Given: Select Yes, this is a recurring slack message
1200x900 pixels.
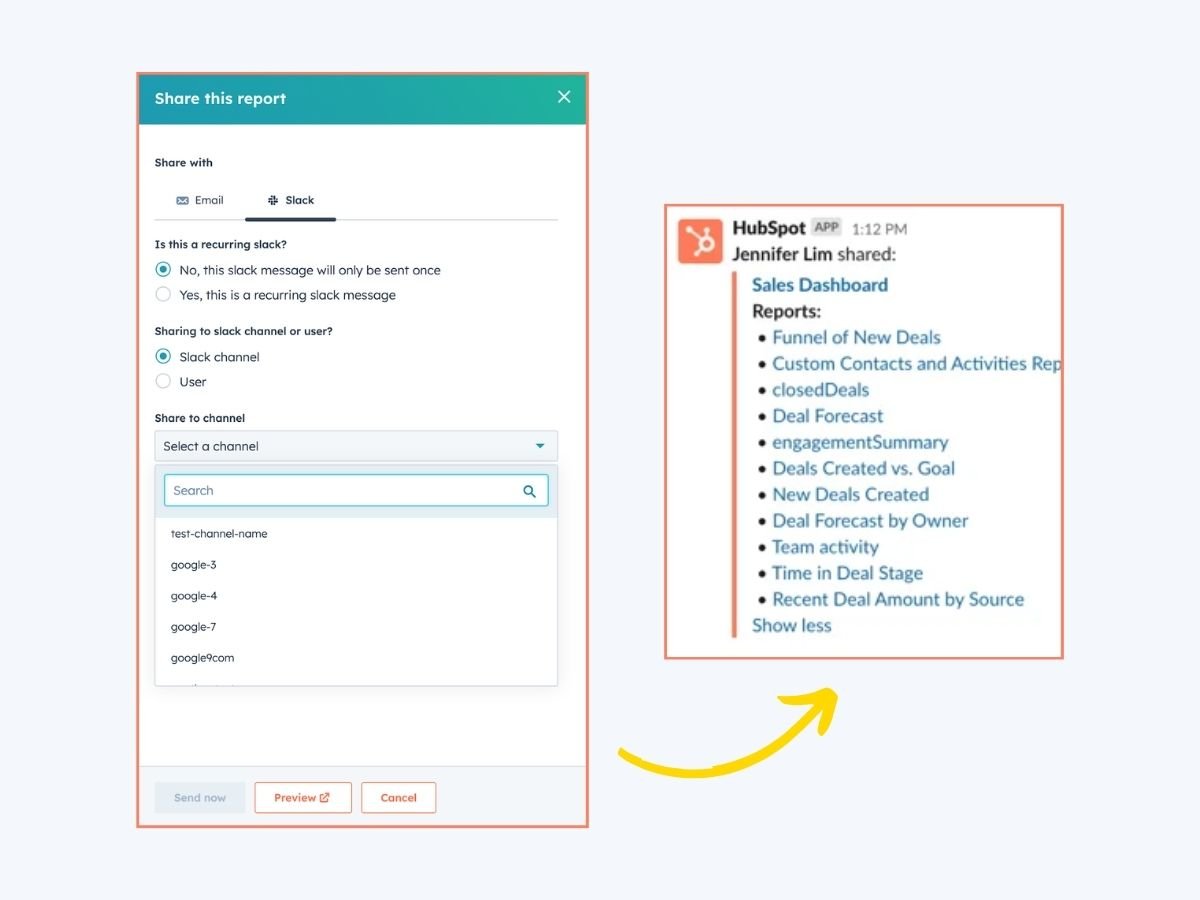Looking at the screenshot, I should tap(163, 295).
